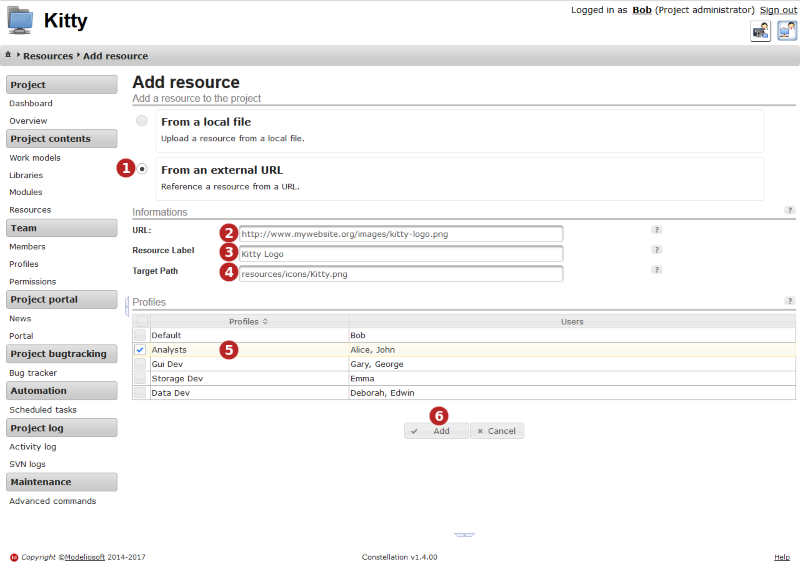
Task: Open the user administration icon at top right
Action: (x=760, y=31)
